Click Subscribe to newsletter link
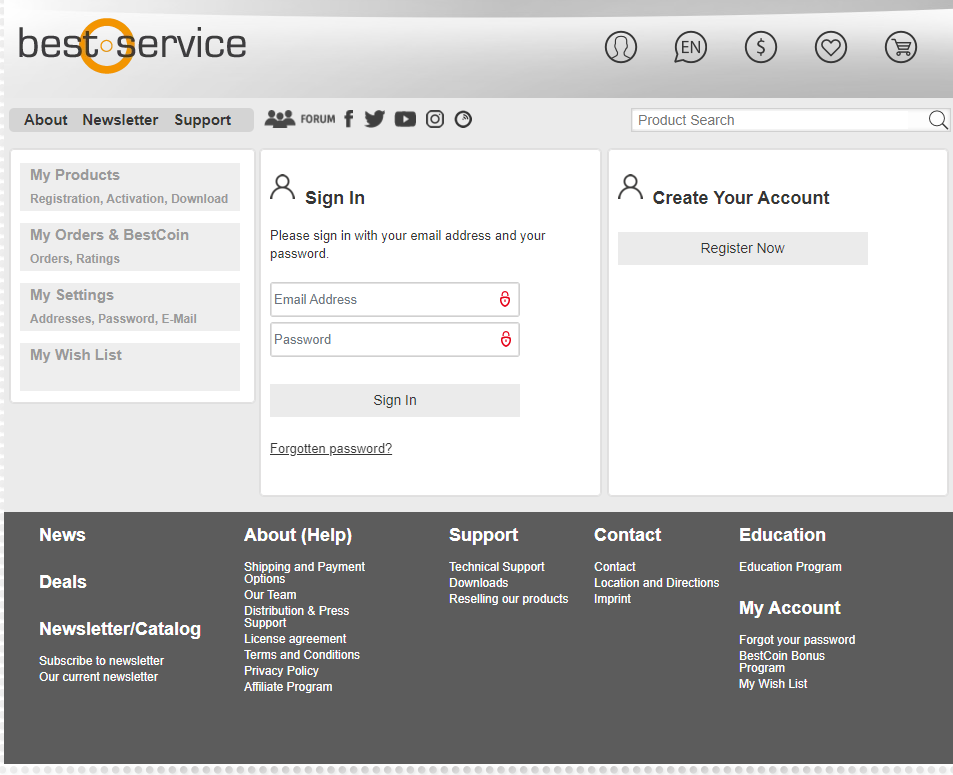The height and width of the screenshot is (775, 953). point(101,661)
